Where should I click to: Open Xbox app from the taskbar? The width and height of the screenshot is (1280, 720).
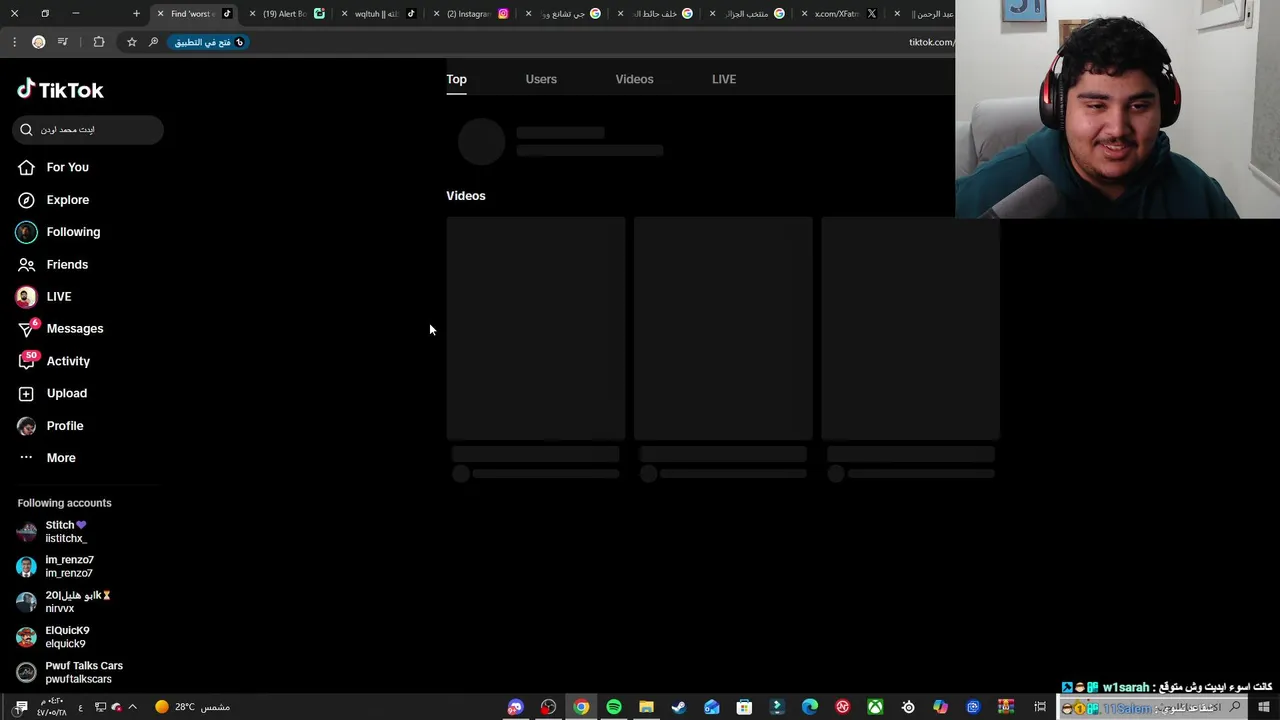click(875, 707)
